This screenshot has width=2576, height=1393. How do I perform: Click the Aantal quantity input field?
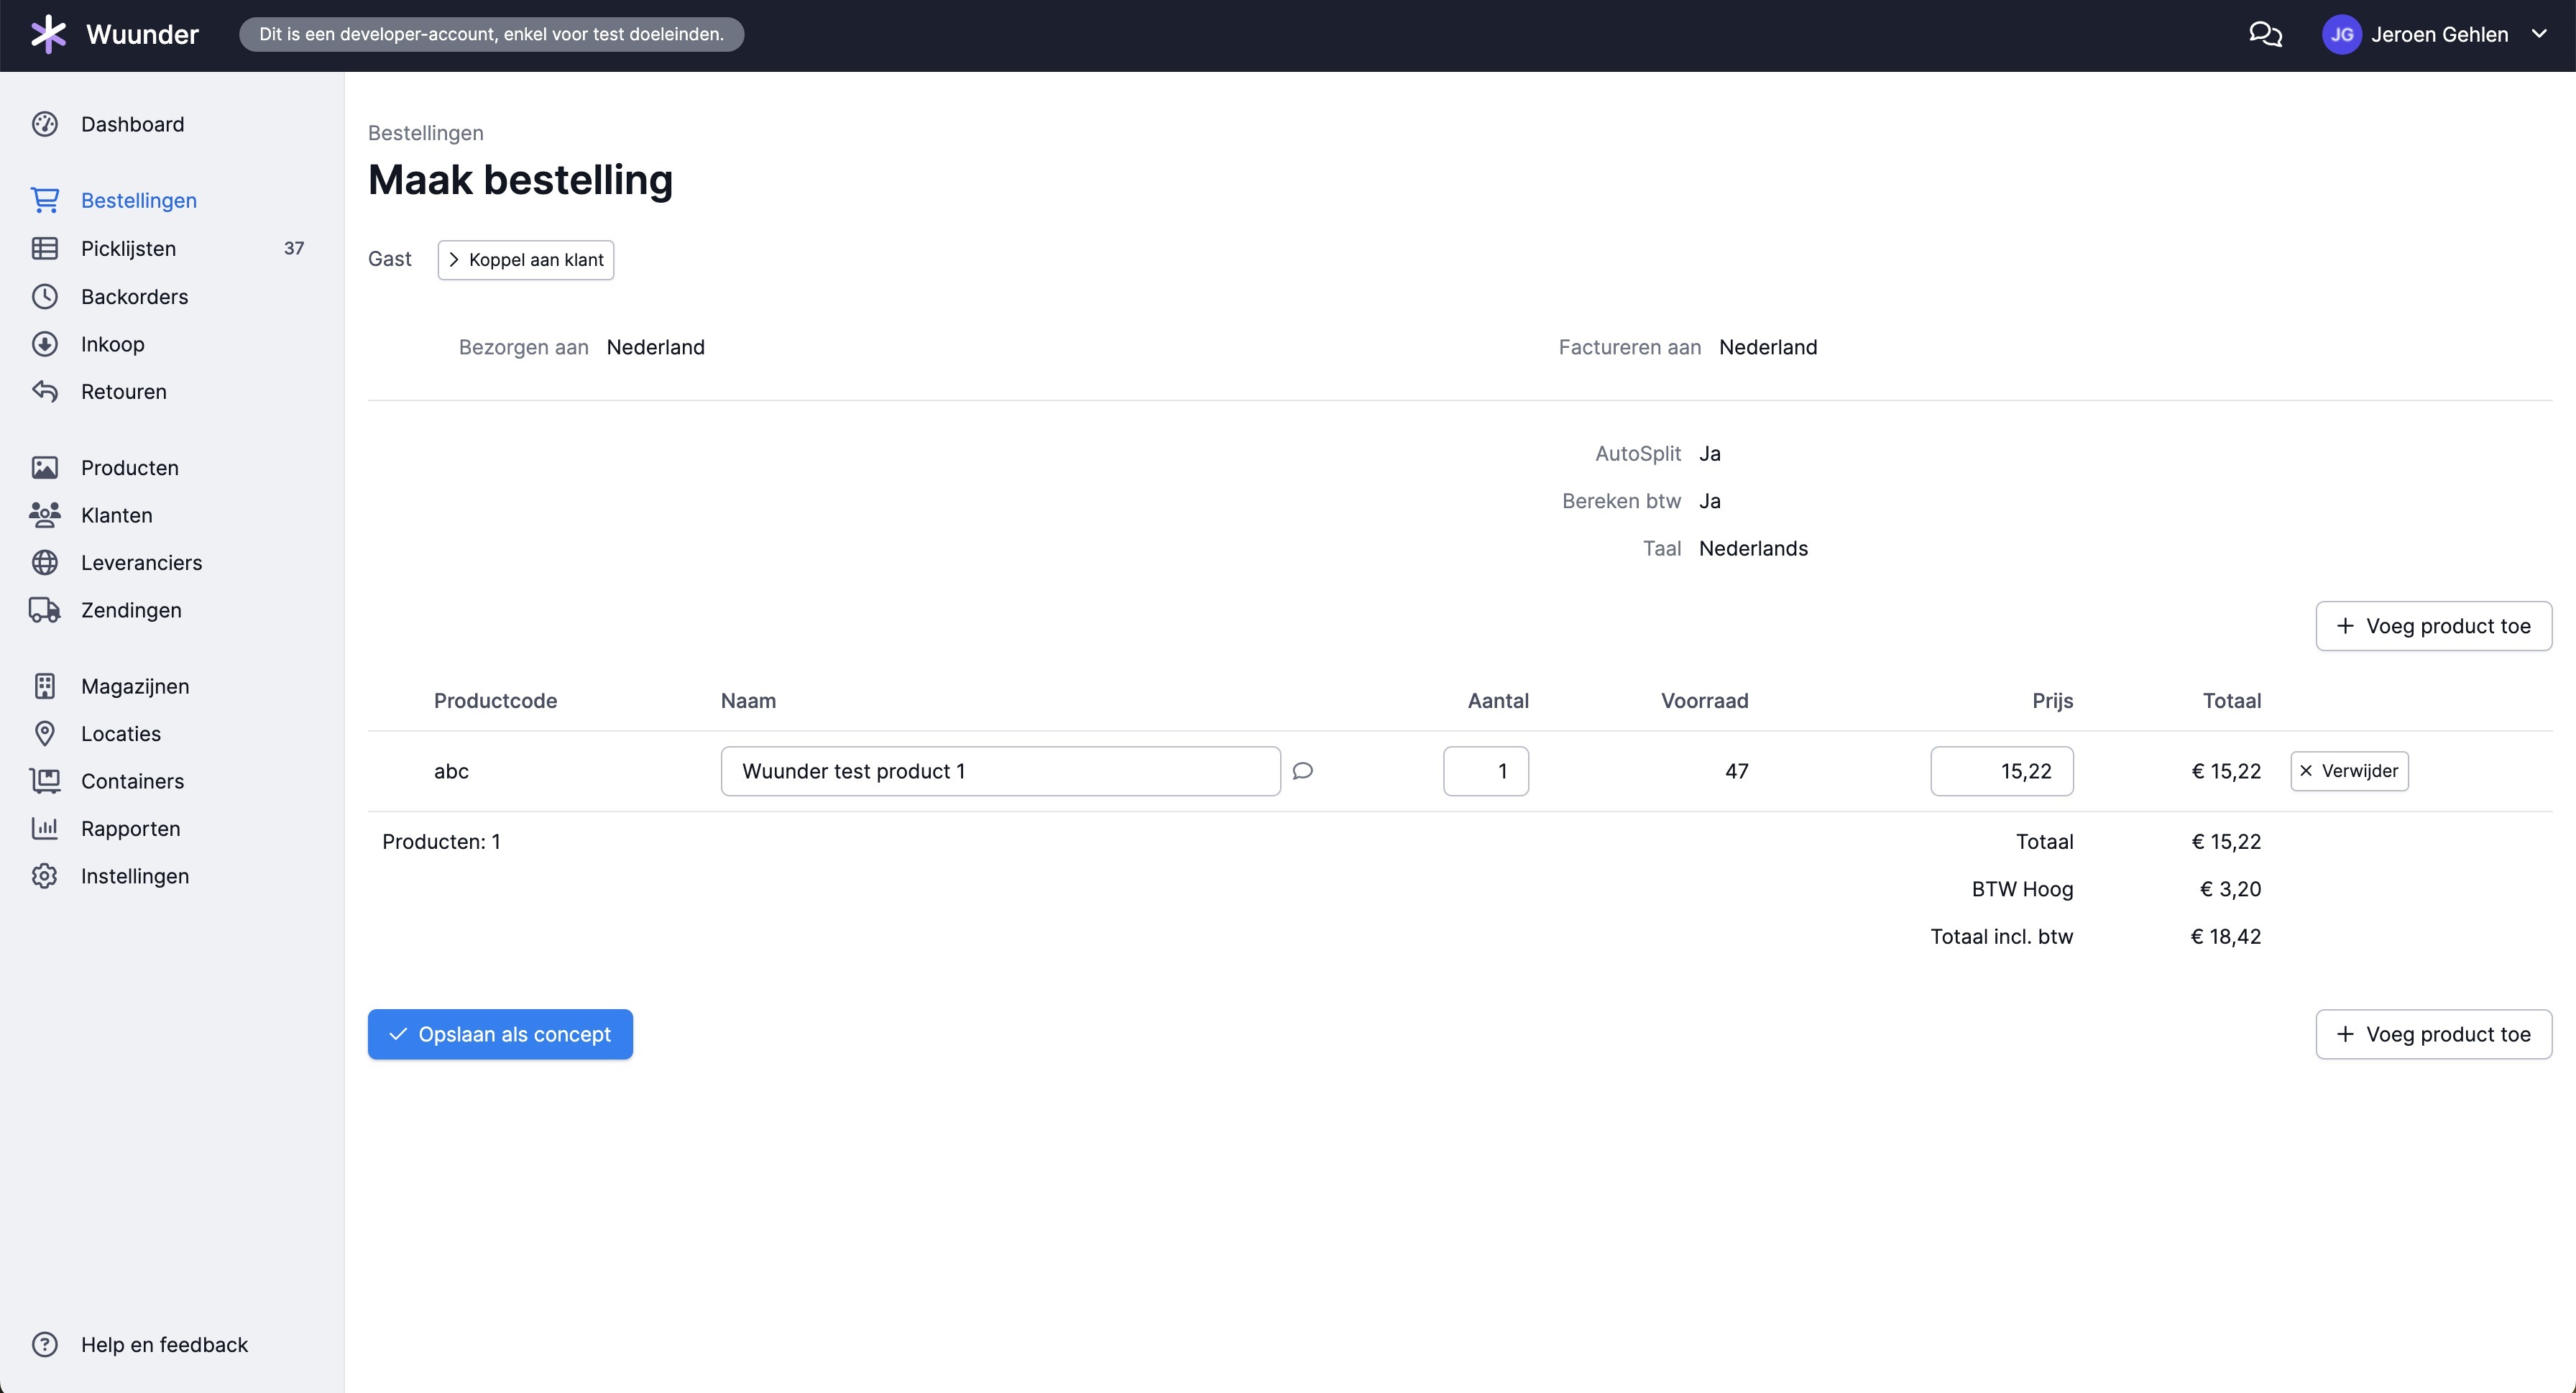pyautogui.click(x=1485, y=771)
